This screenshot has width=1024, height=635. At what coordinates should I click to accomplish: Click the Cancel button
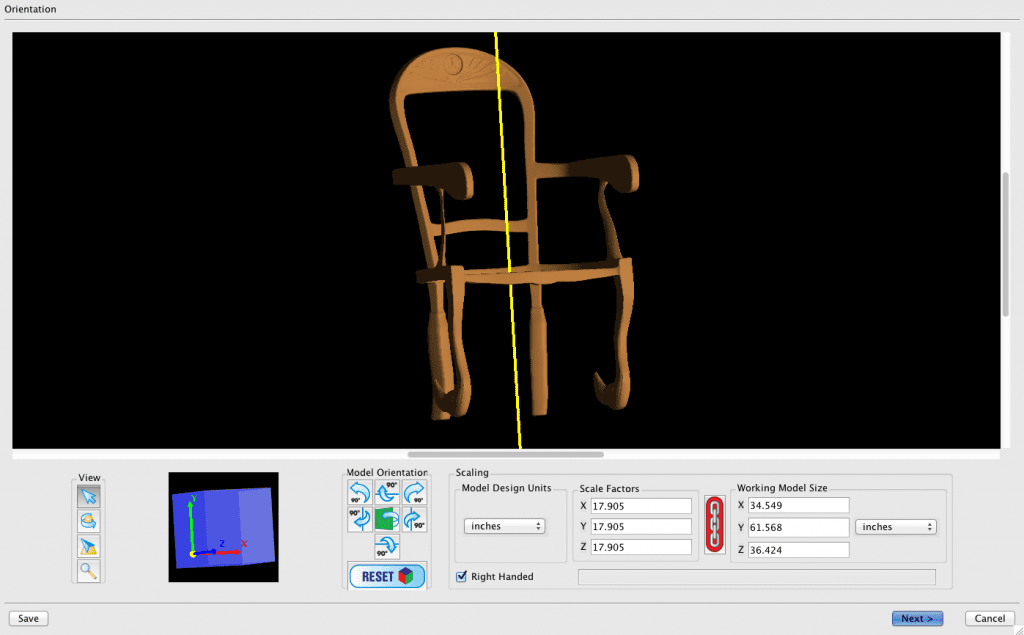(989, 618)
